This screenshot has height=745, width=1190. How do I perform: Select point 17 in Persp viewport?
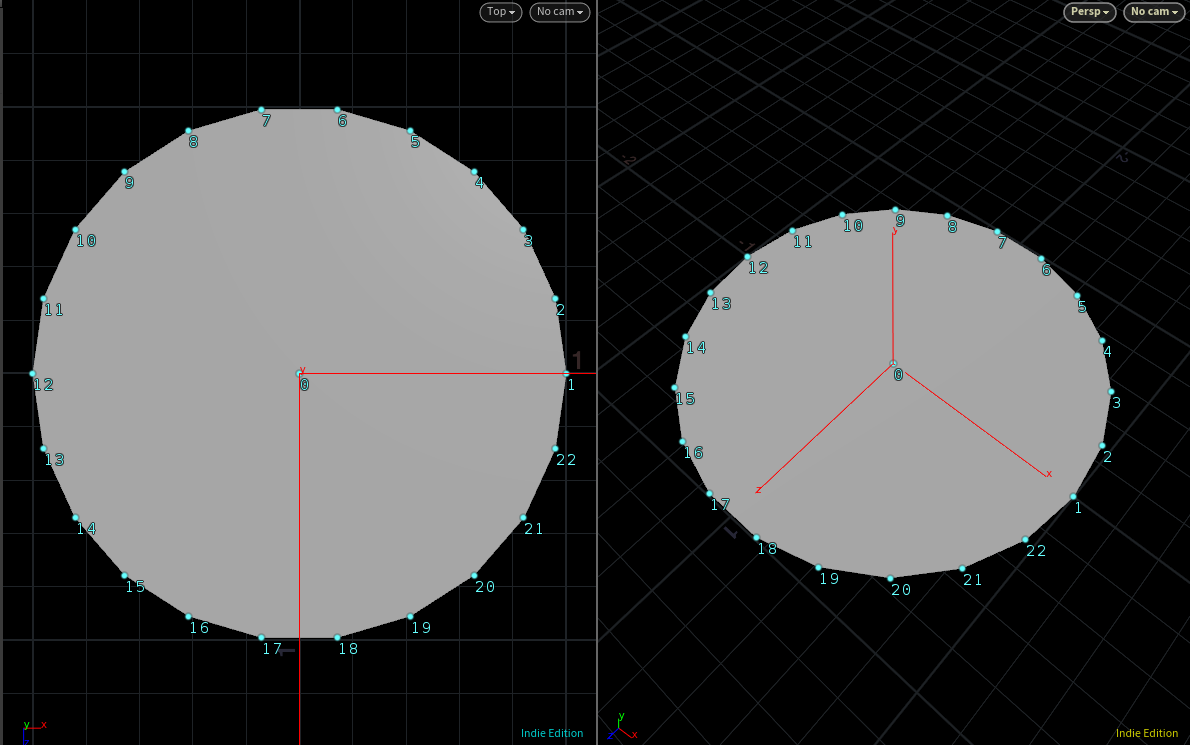click(x=710, y=493)
